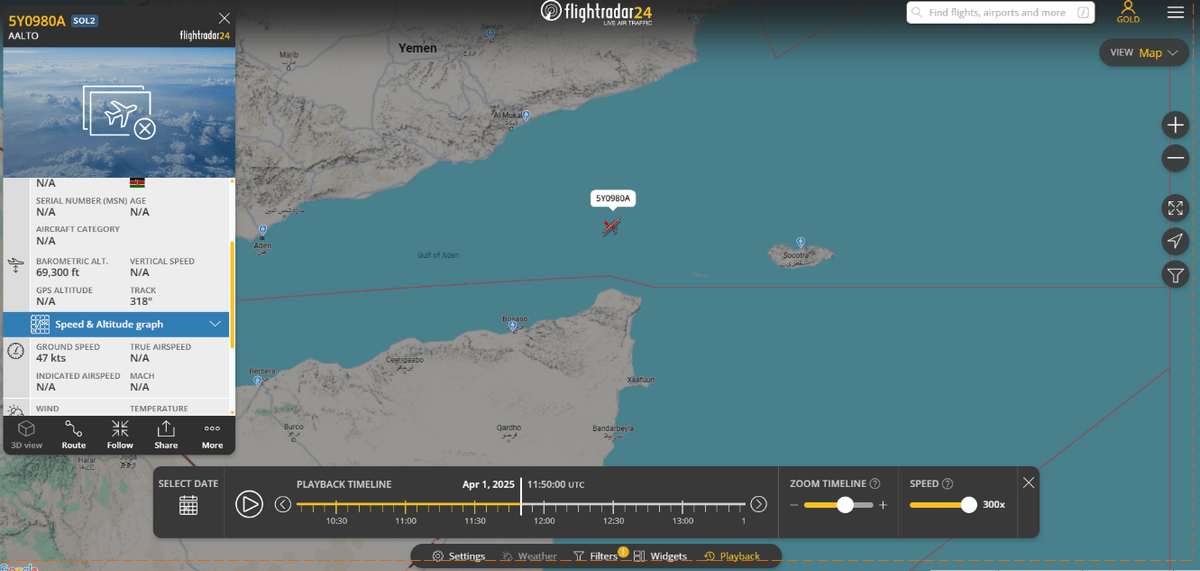Open the calendar under Select Date
Viewport: 1200px width, 571px height.
pyautogui.click(x=188, y=505)
